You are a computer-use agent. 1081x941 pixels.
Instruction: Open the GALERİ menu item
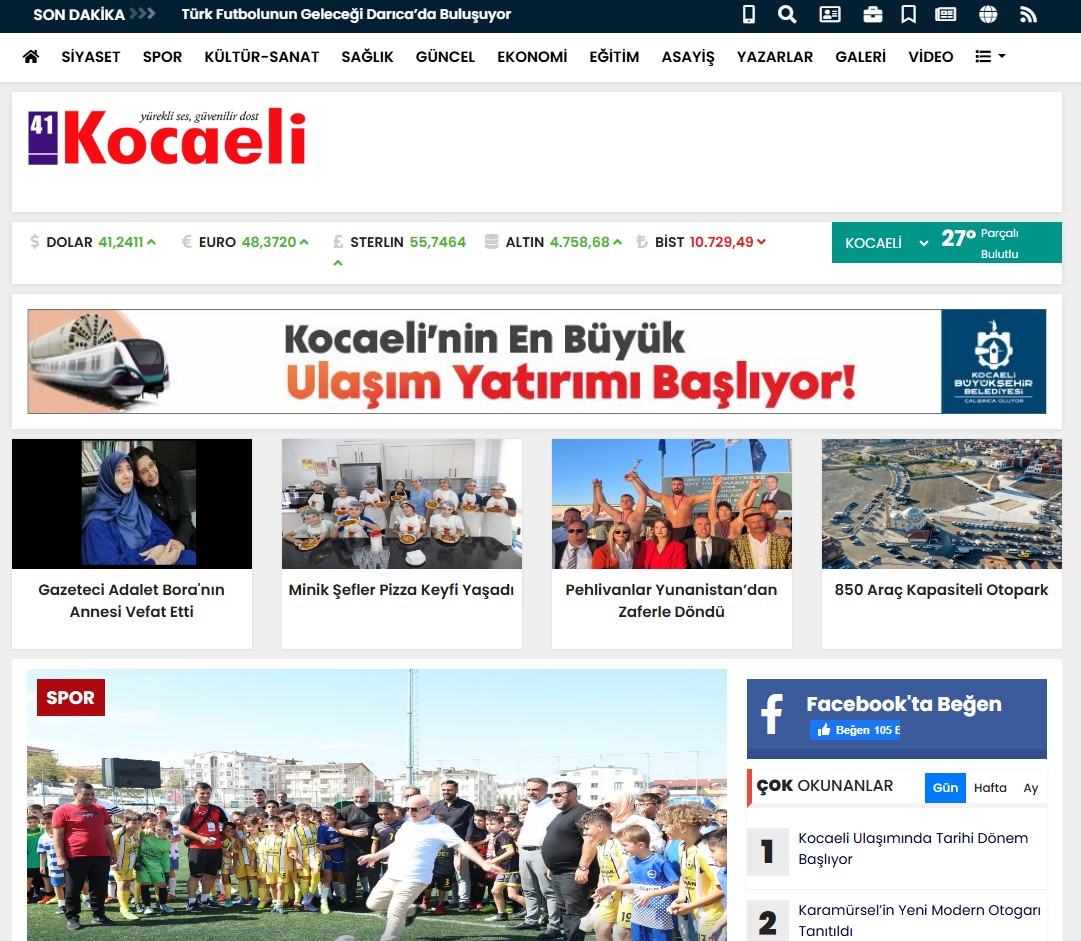(x=861, y=57)
